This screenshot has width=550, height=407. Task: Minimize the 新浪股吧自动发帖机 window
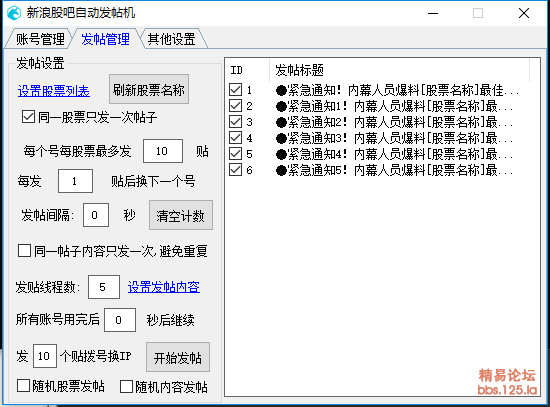pyautogui.click(x=433, y=13)
